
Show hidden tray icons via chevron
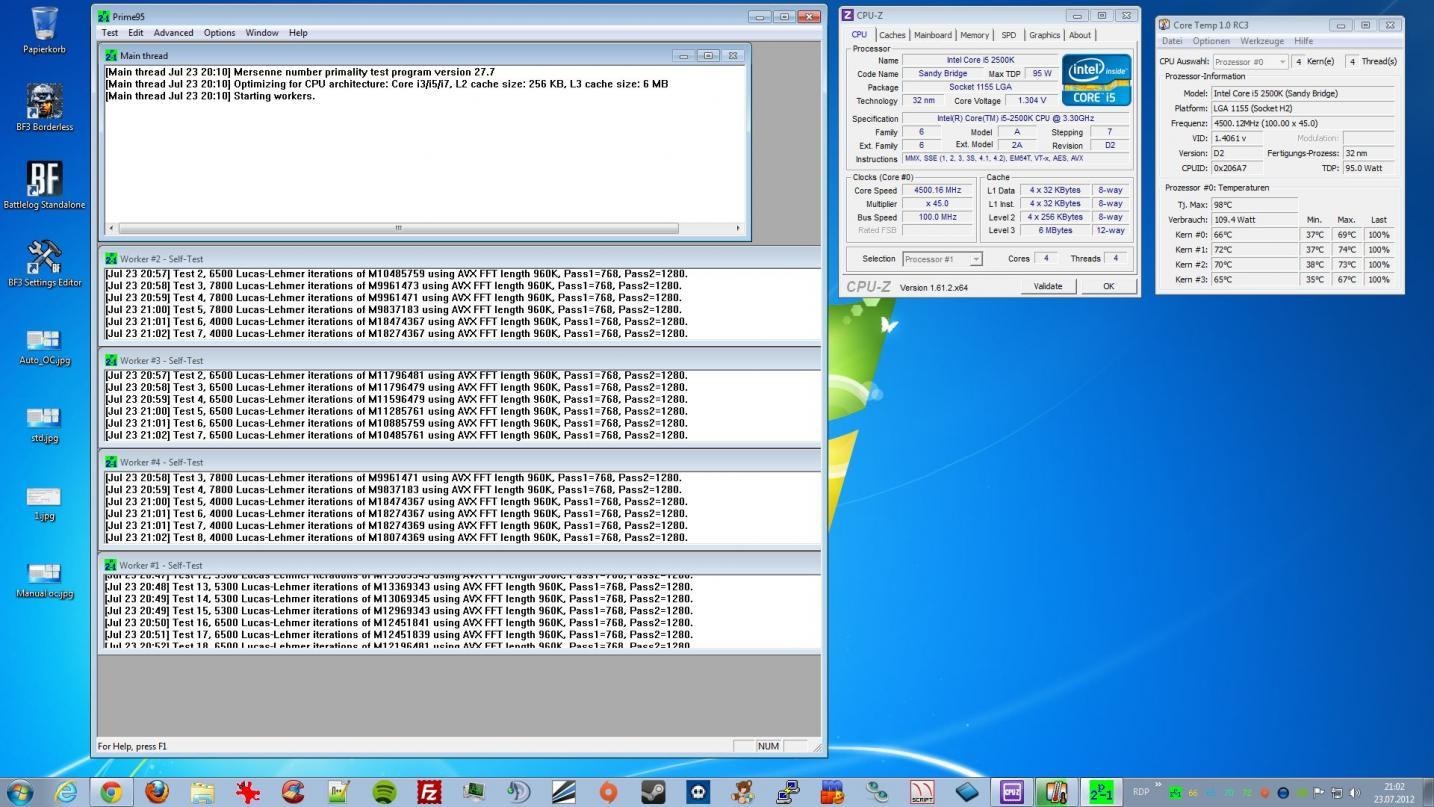(x=1159, y=786)
